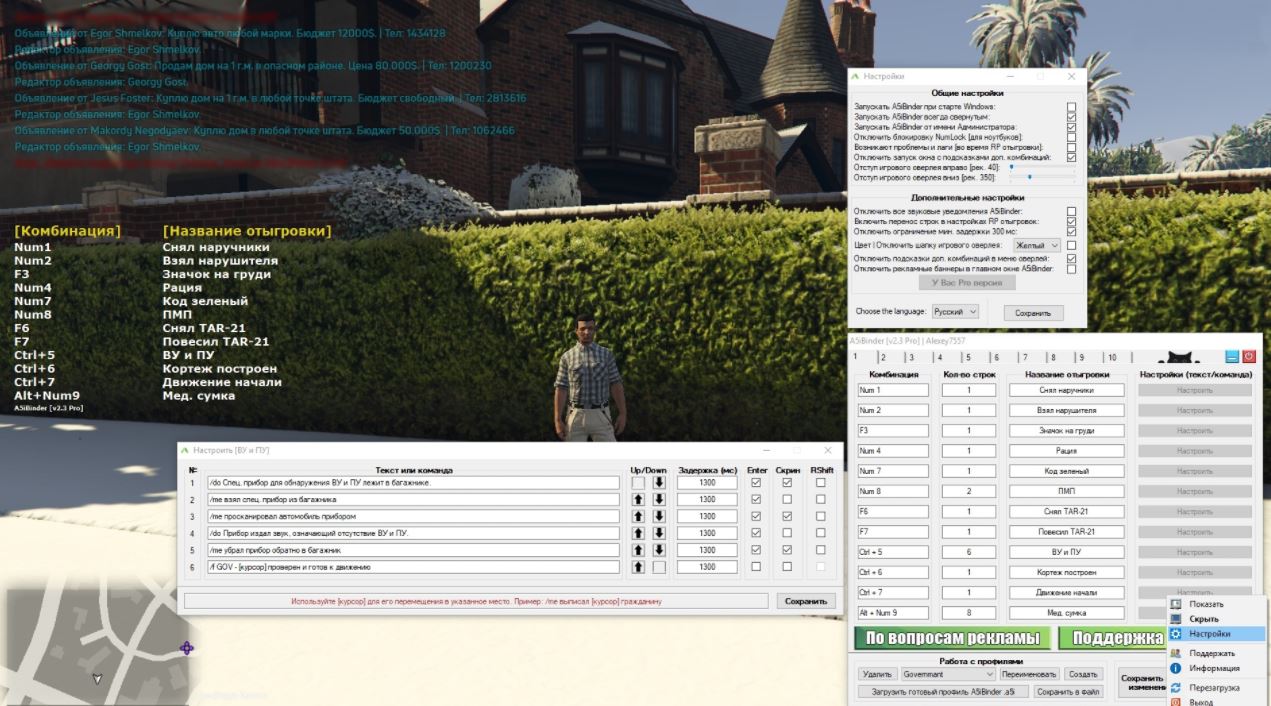Click Настроить button for the F6 row
The width and height of the screenshot is (1271, 706).
[1195, 511]
